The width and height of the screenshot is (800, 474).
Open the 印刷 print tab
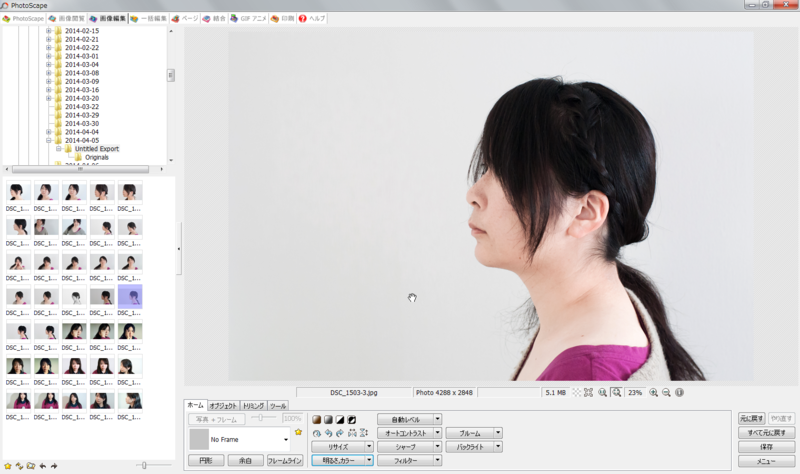pyautogui.click(x=283, y=18)
